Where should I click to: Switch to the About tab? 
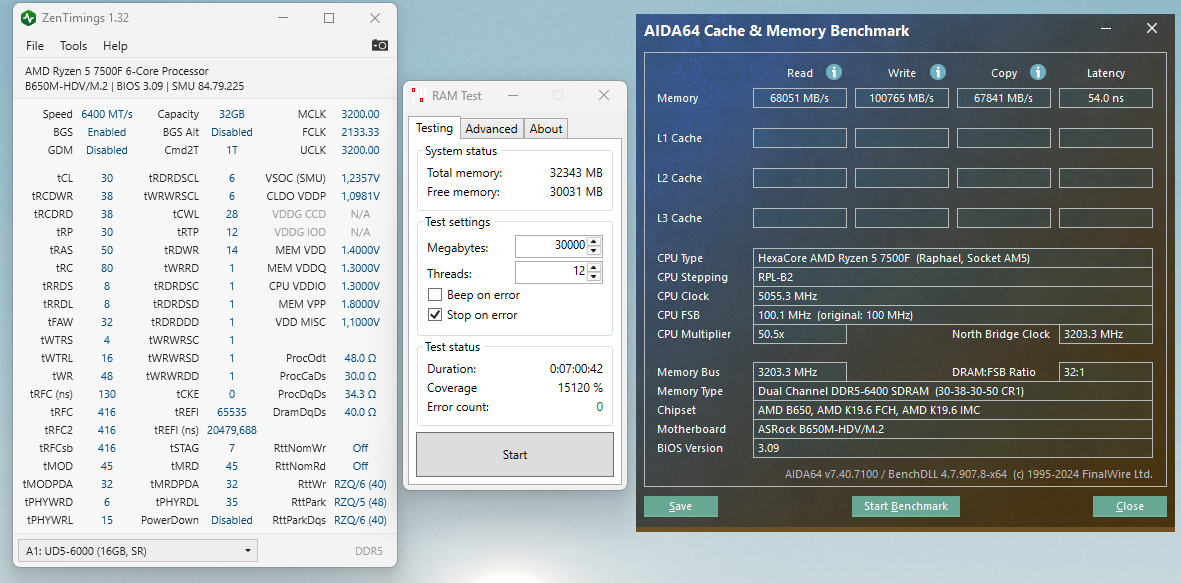(x=546, y=129)
